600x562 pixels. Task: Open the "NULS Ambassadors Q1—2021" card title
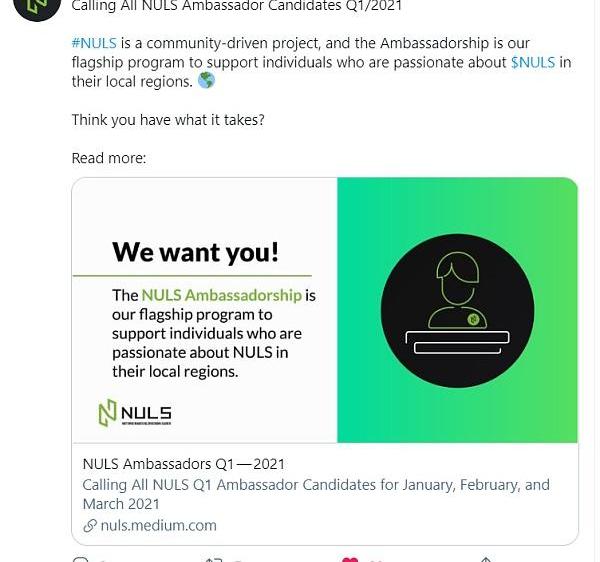click(x=184, y=464)
